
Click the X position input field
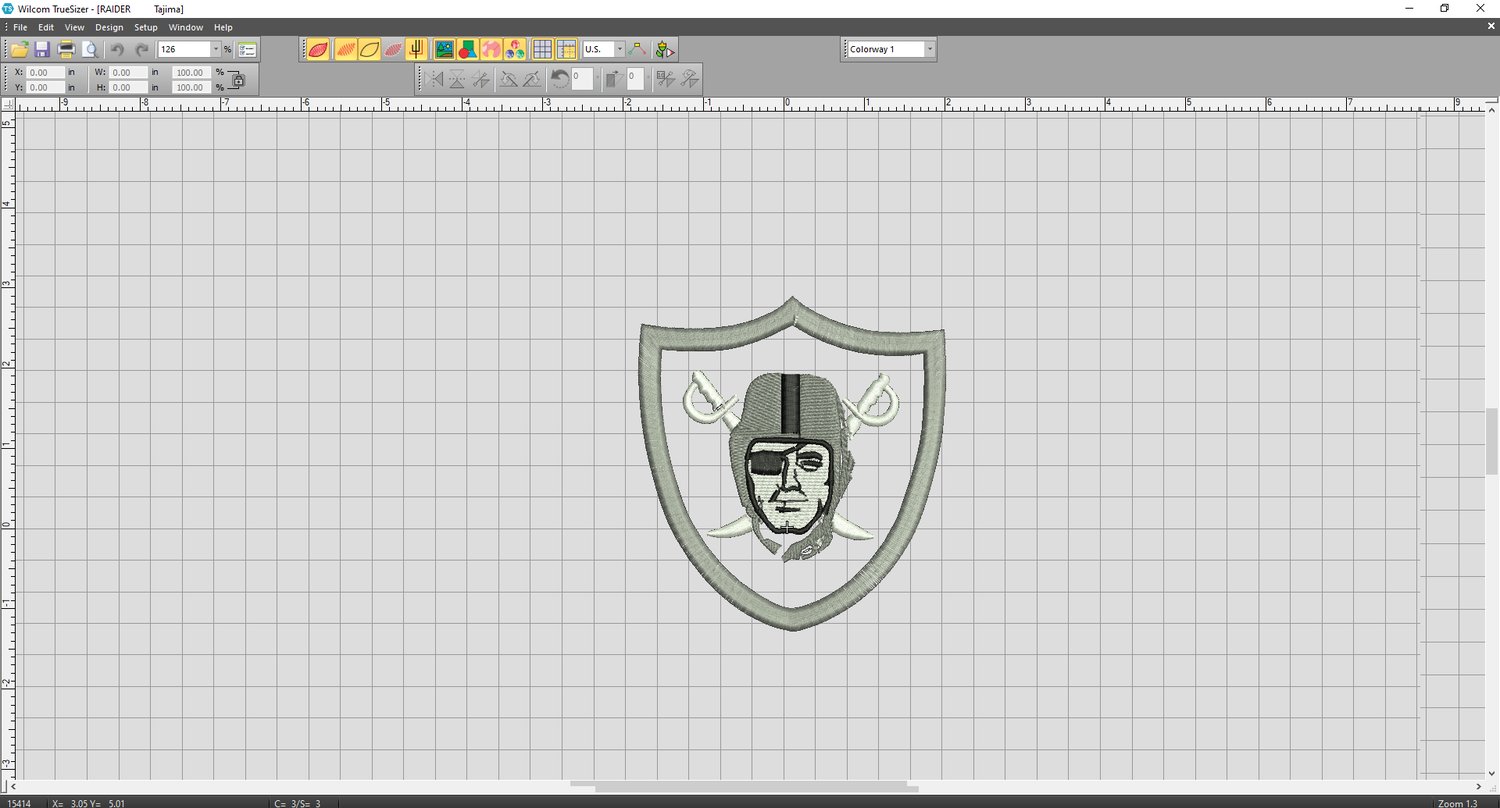[x=46, y=73]
